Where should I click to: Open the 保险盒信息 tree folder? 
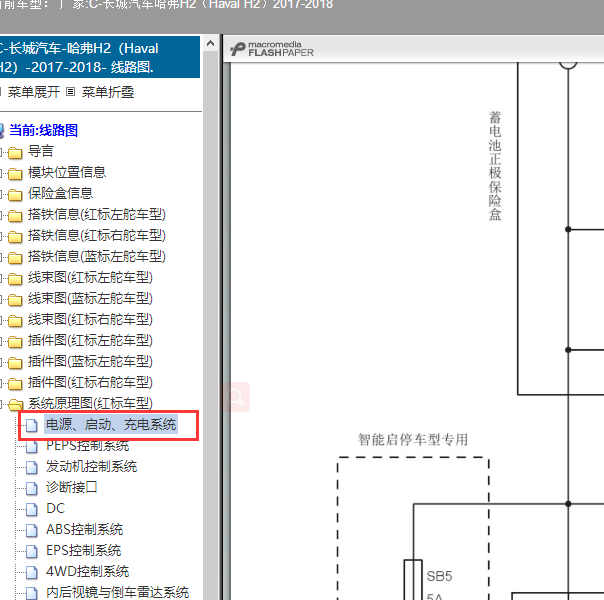click(x=60, y=193)
